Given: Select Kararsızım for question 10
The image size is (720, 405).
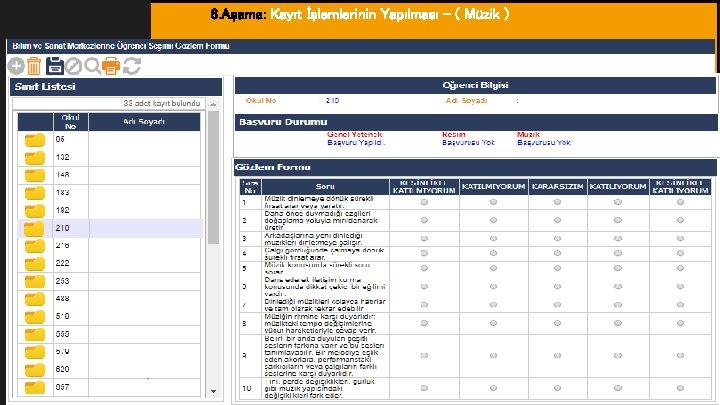Looking at the screenshot, I should click(x=557, y=388).
